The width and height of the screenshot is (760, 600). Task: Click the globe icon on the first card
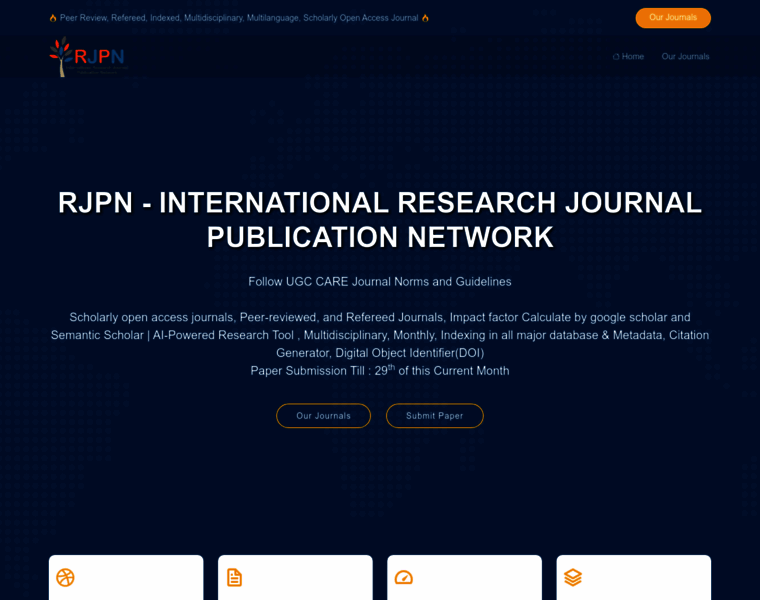click(65, 577)
